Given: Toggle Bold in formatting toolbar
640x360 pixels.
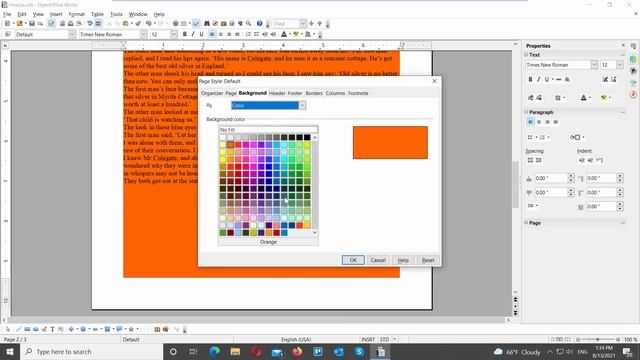Looking at the screenshot, I should tap(184, 34).
